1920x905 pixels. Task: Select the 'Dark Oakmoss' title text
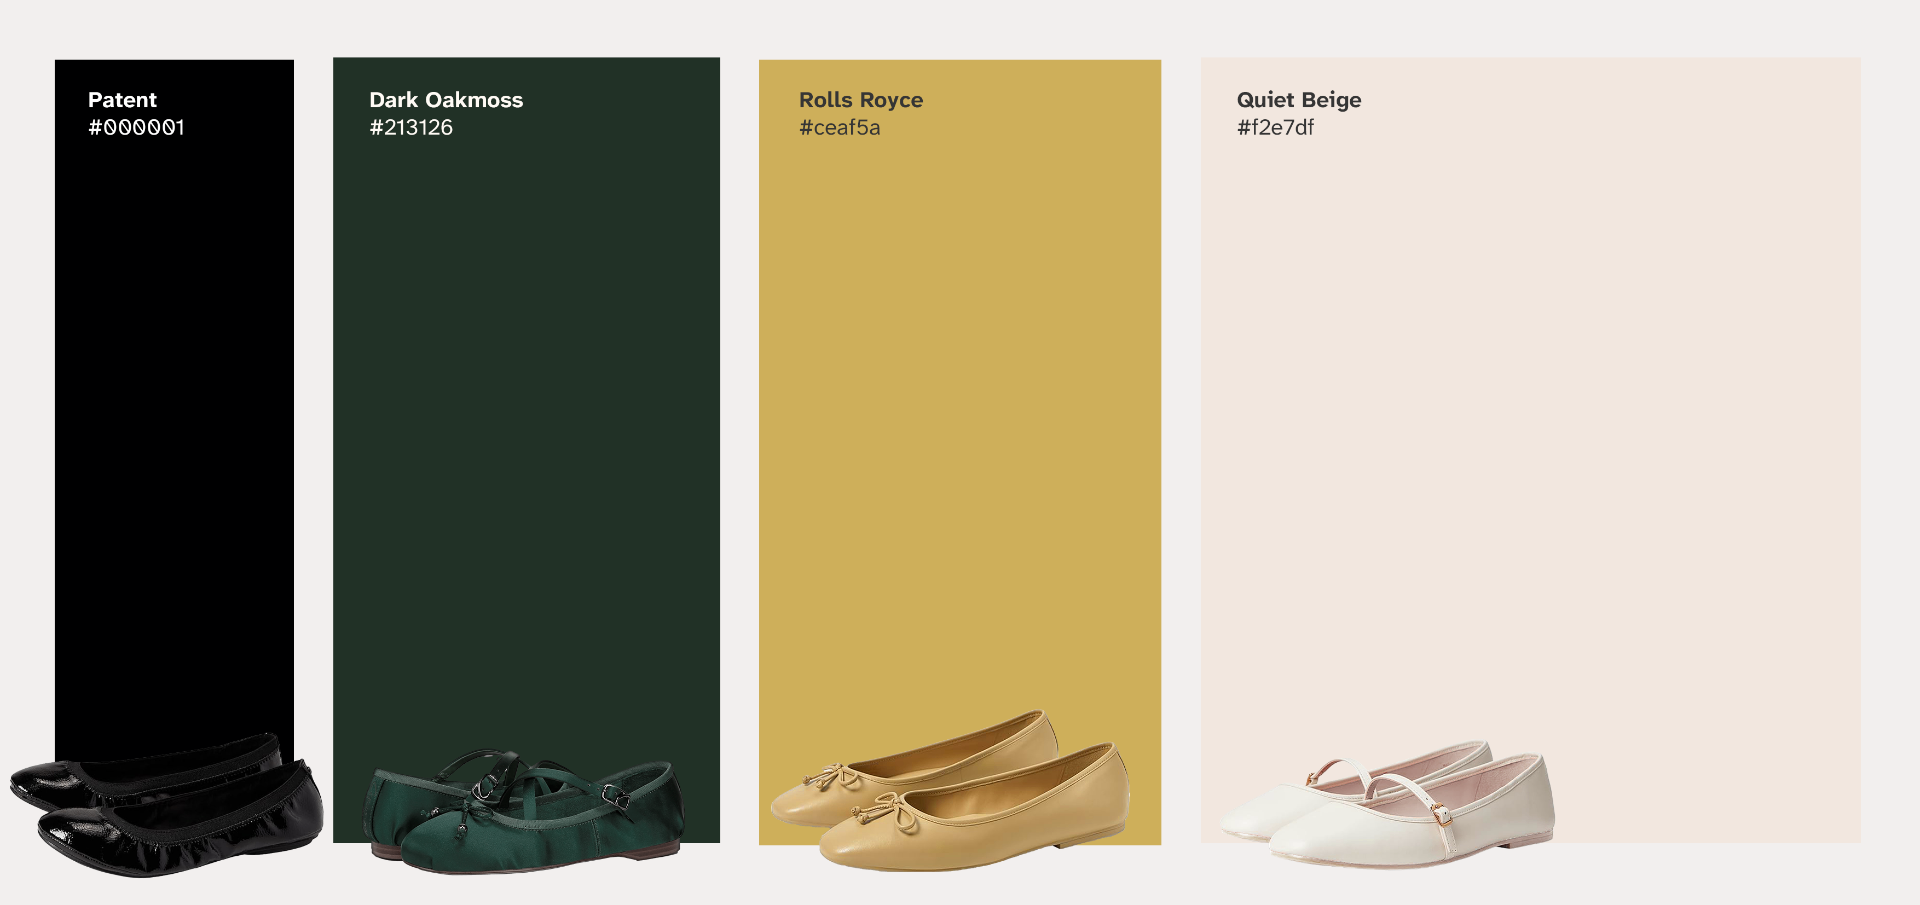446,100
